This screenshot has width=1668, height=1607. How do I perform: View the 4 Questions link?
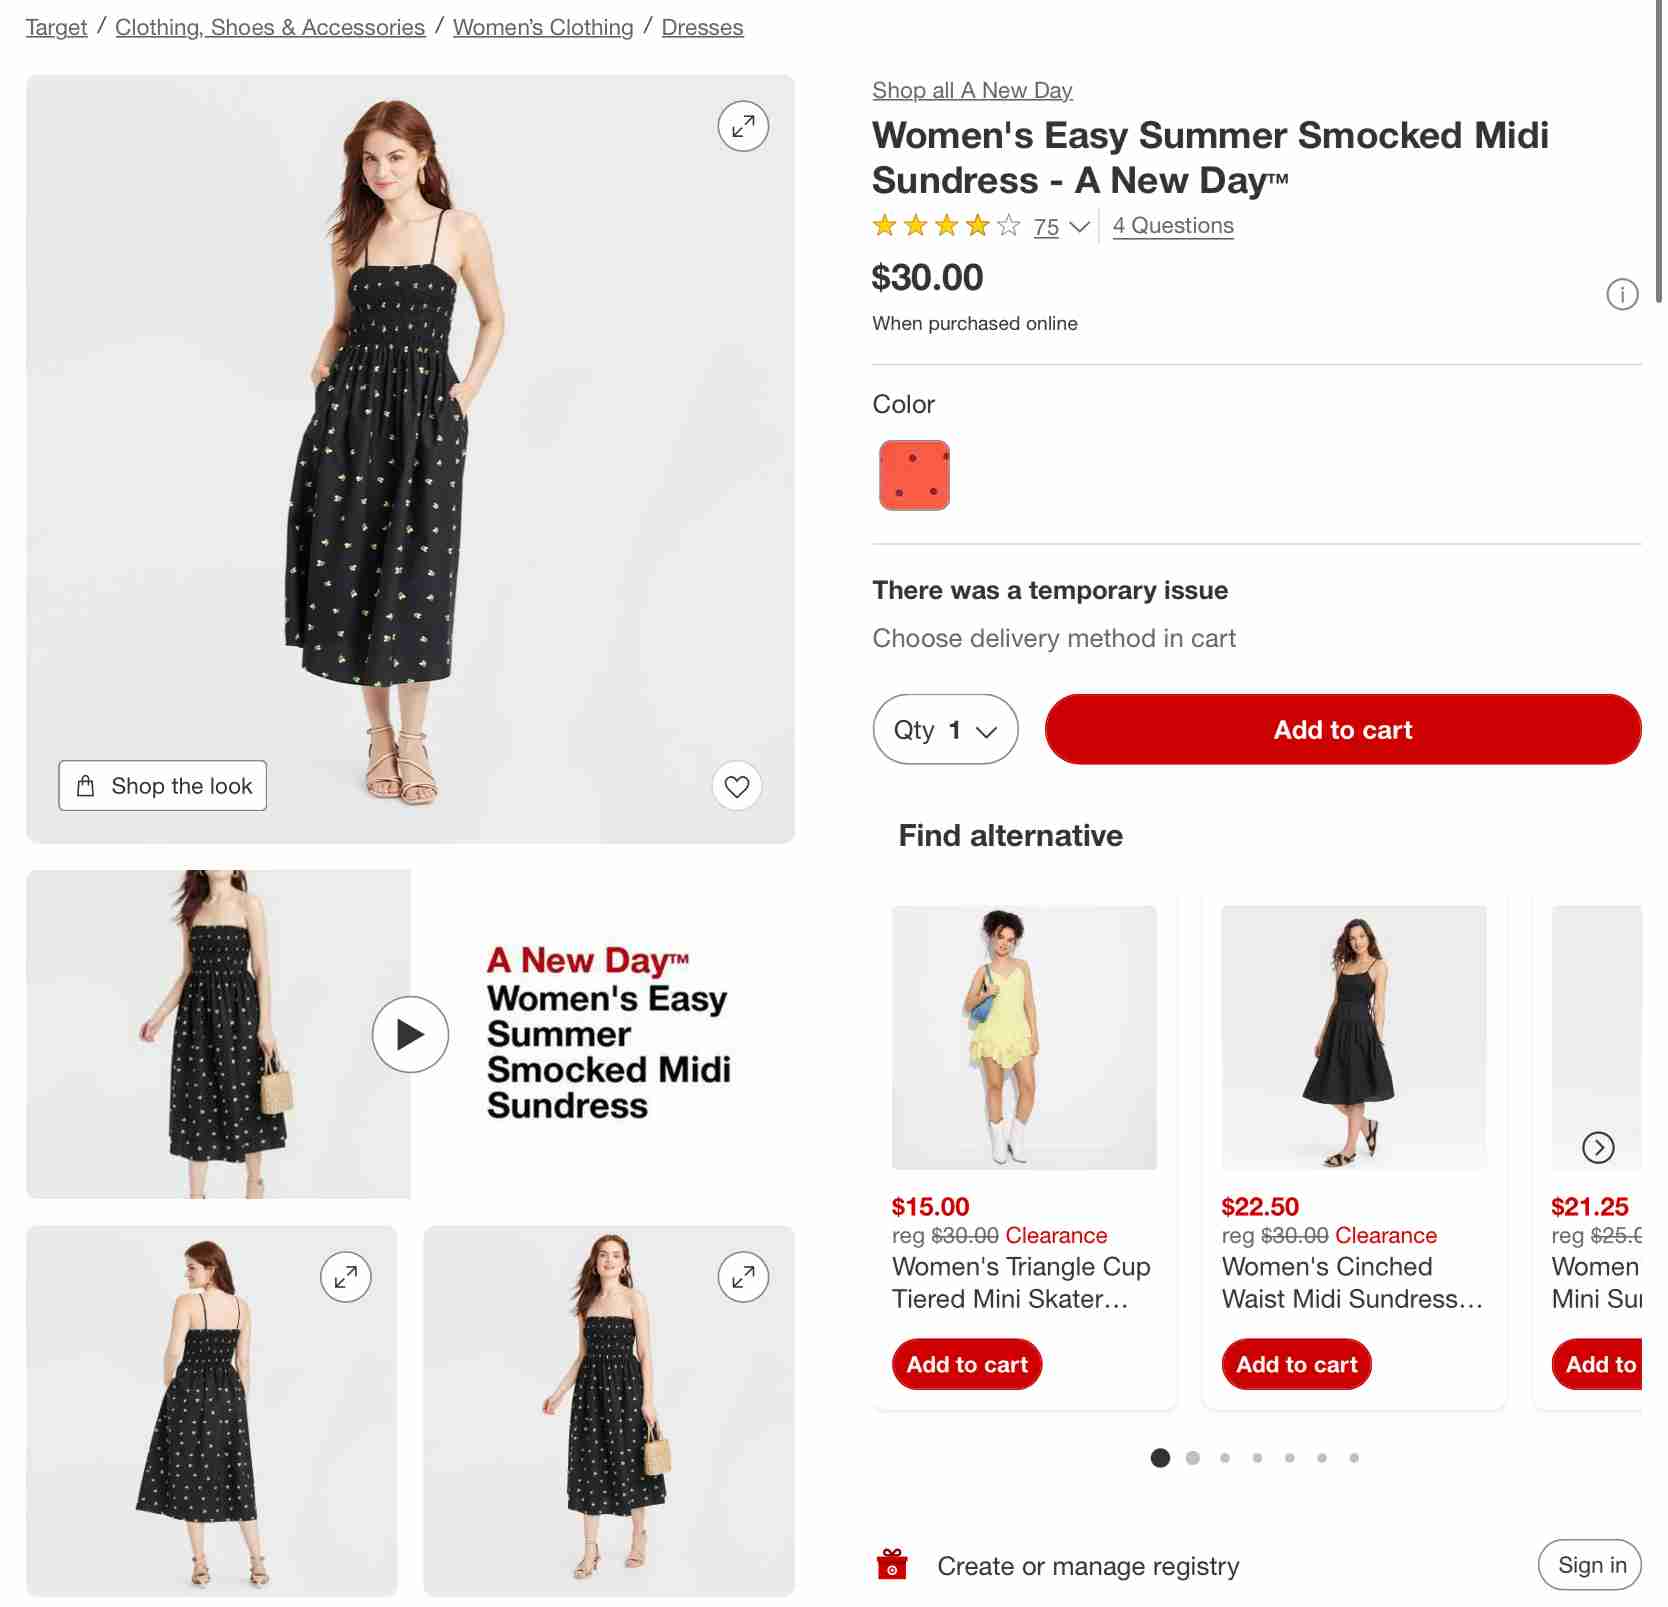1173,226
